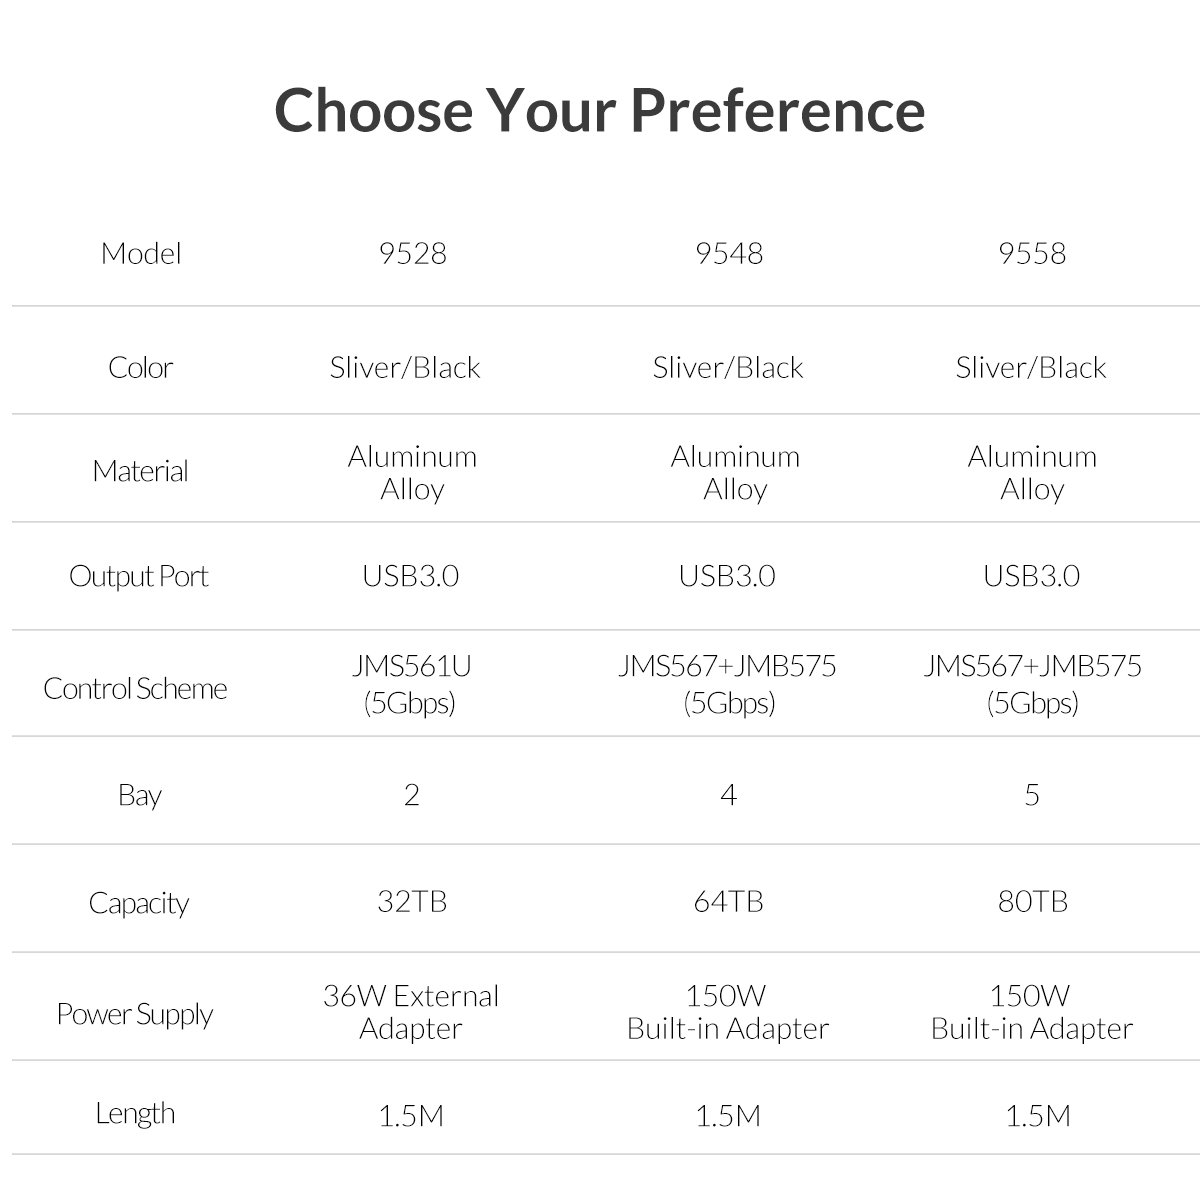
Task: Click the Bay row label
Action: (x=139, y=796)
